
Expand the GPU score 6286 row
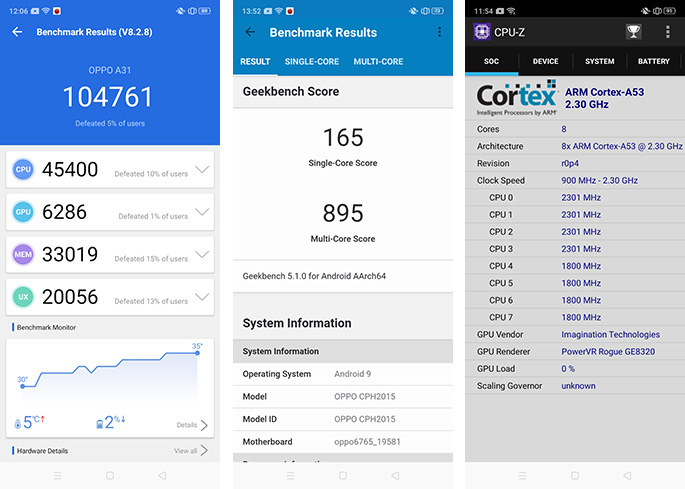tap(202, 212)
